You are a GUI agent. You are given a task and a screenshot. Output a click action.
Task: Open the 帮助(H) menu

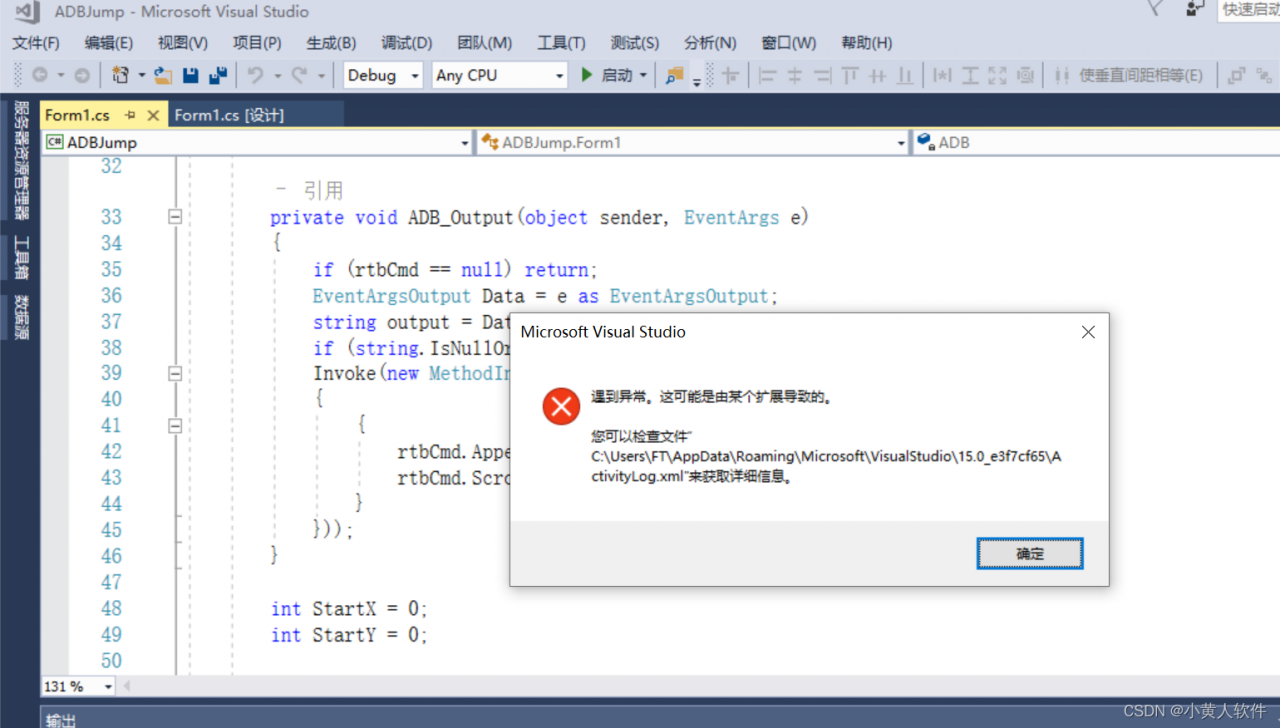[x=866, y=43]
